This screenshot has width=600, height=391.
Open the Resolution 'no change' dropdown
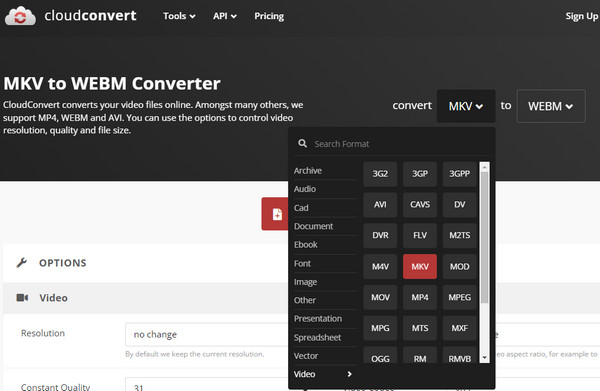tap(207, 334)
